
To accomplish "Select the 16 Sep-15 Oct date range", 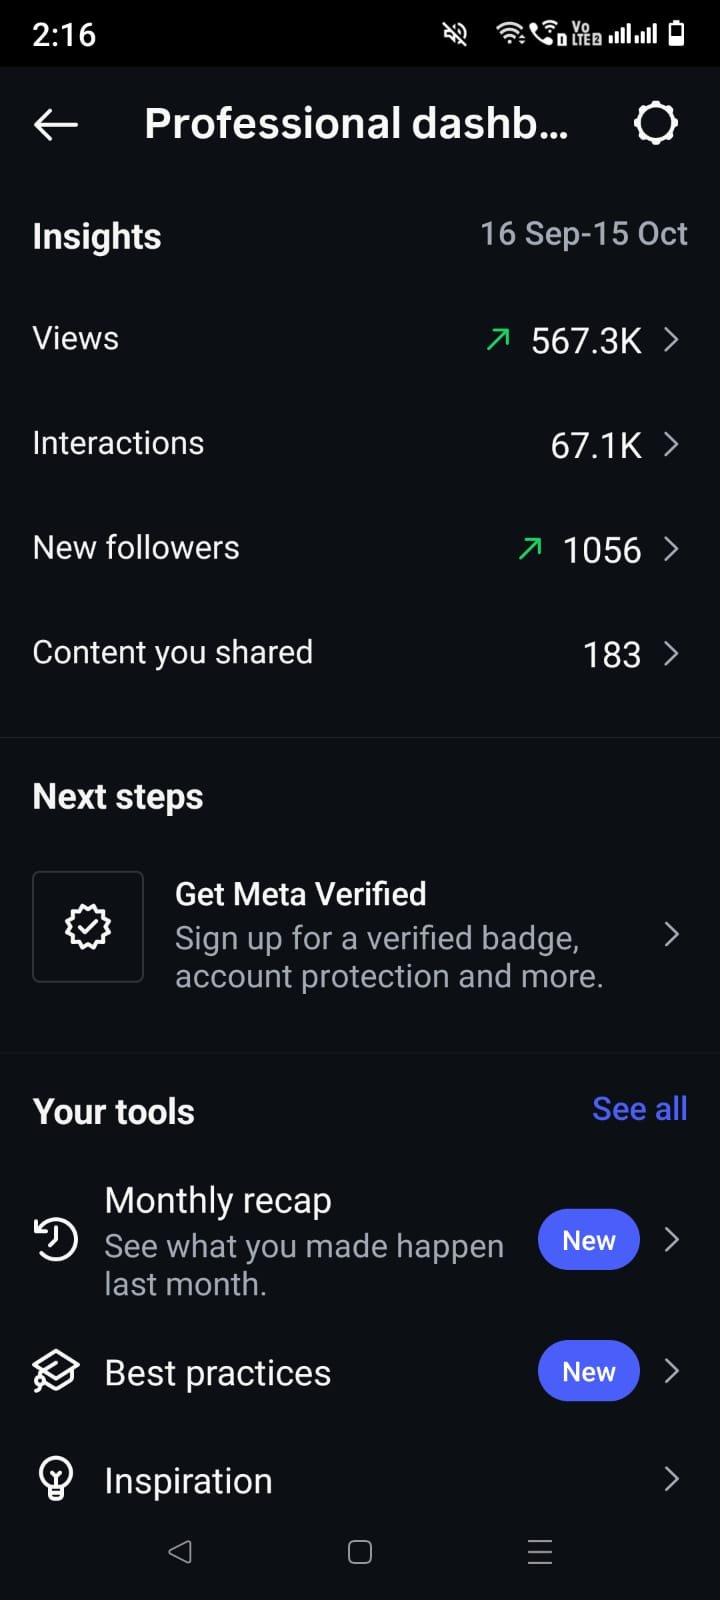I will click(584, 234).
